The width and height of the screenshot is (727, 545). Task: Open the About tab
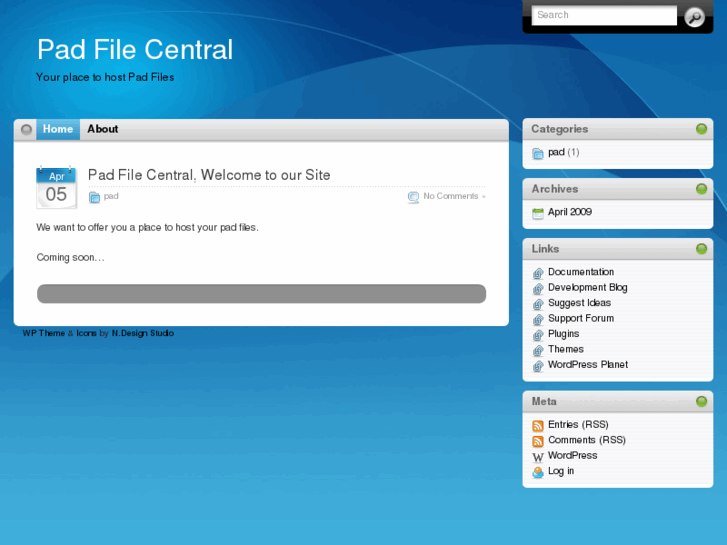tap(102, 129)
